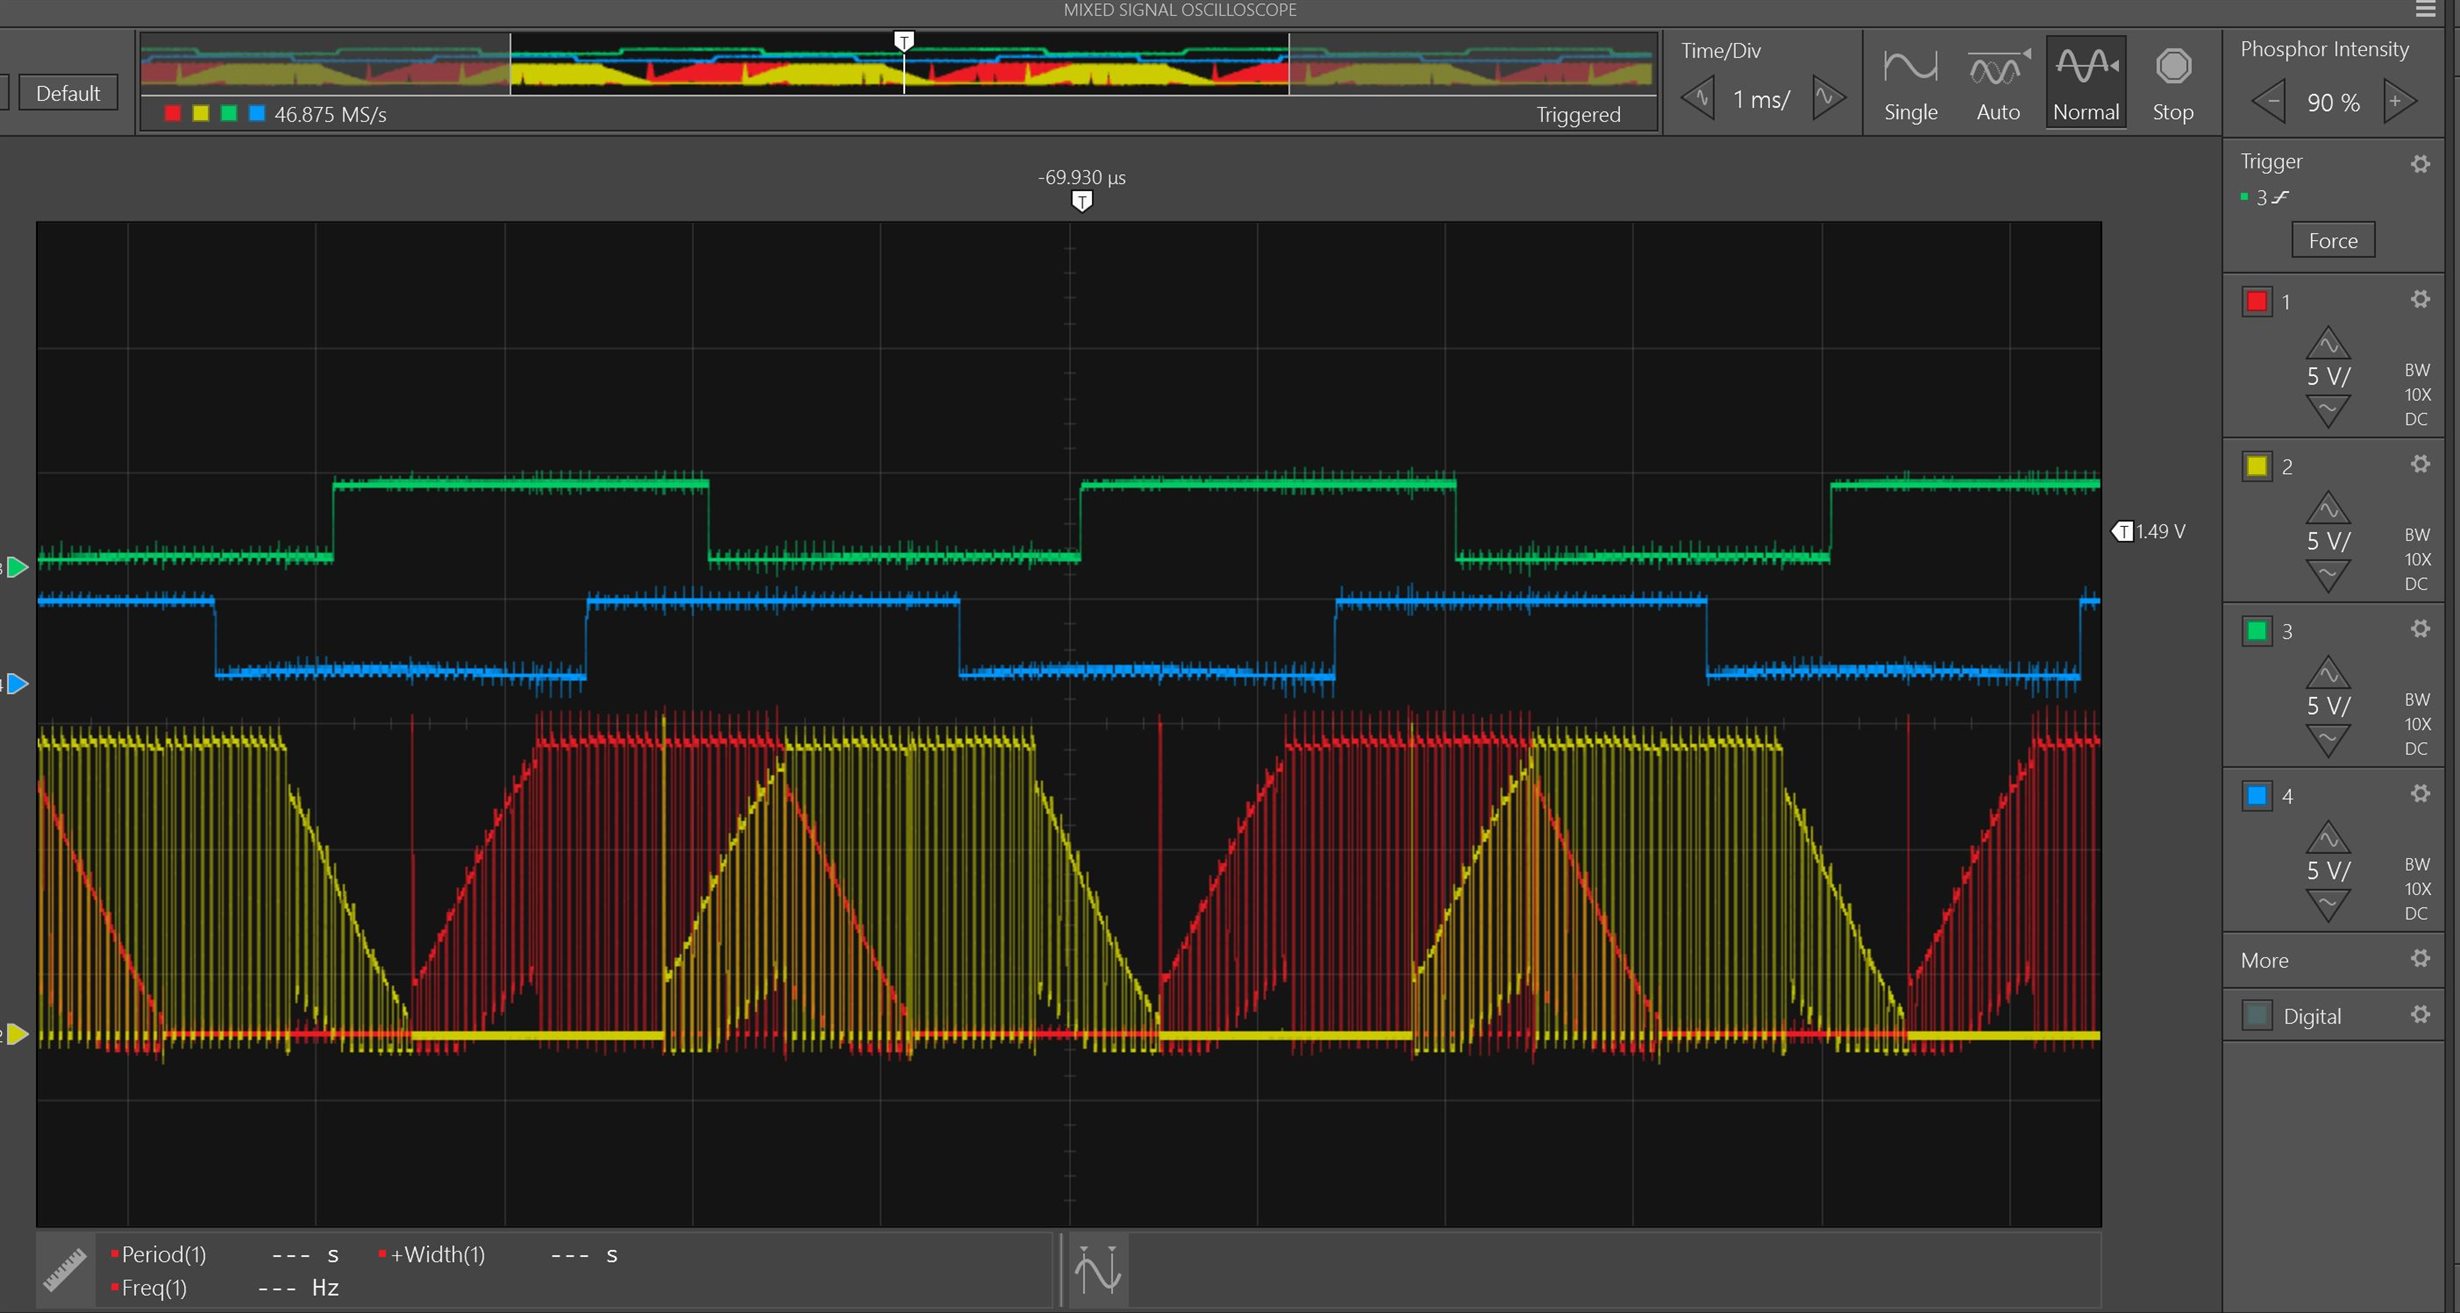
Task: Increase channel 4 volts per division
Action: (2328, 838)
